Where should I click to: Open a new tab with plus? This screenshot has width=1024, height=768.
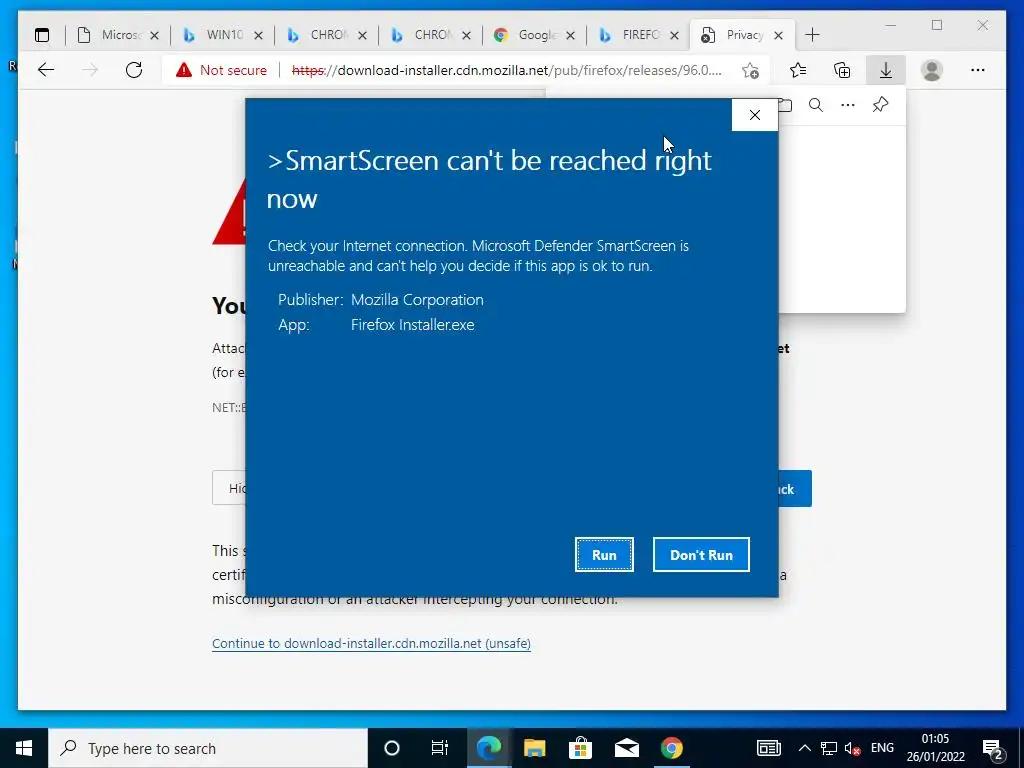coord(812,35)
